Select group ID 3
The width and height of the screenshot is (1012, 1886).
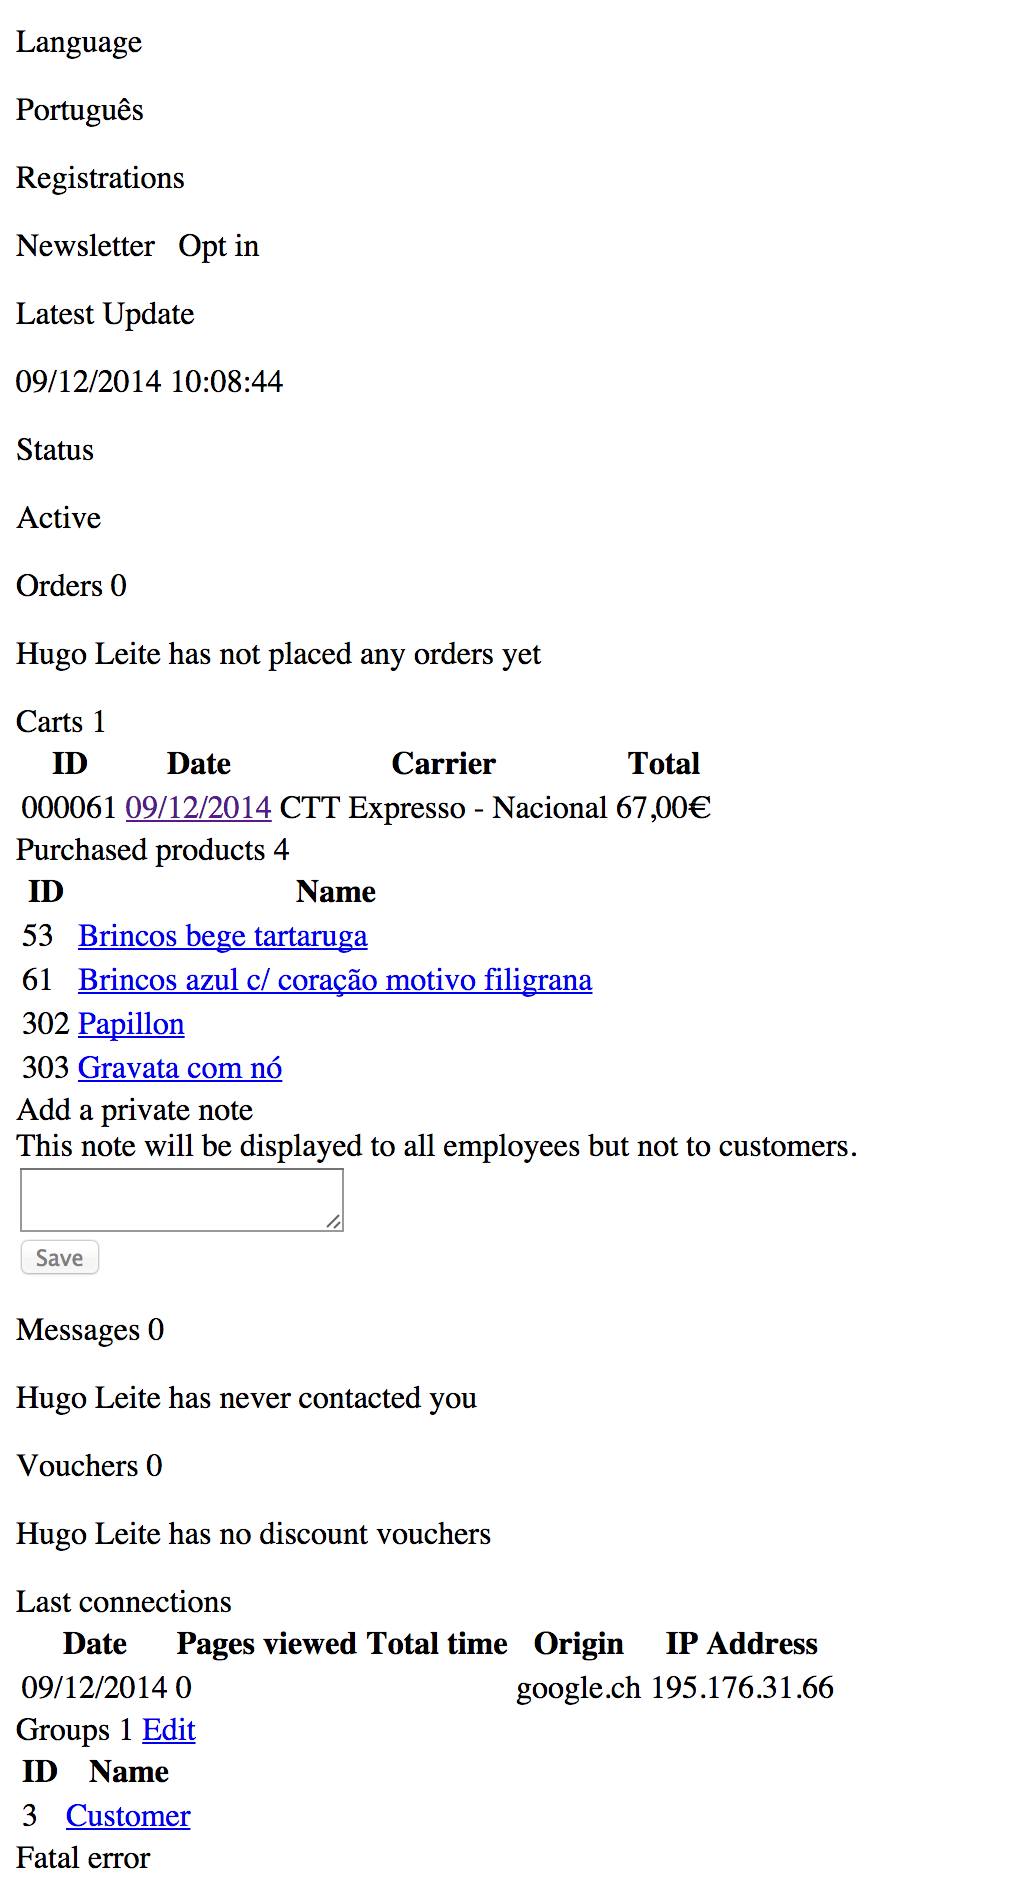[x=30, y=1815]
